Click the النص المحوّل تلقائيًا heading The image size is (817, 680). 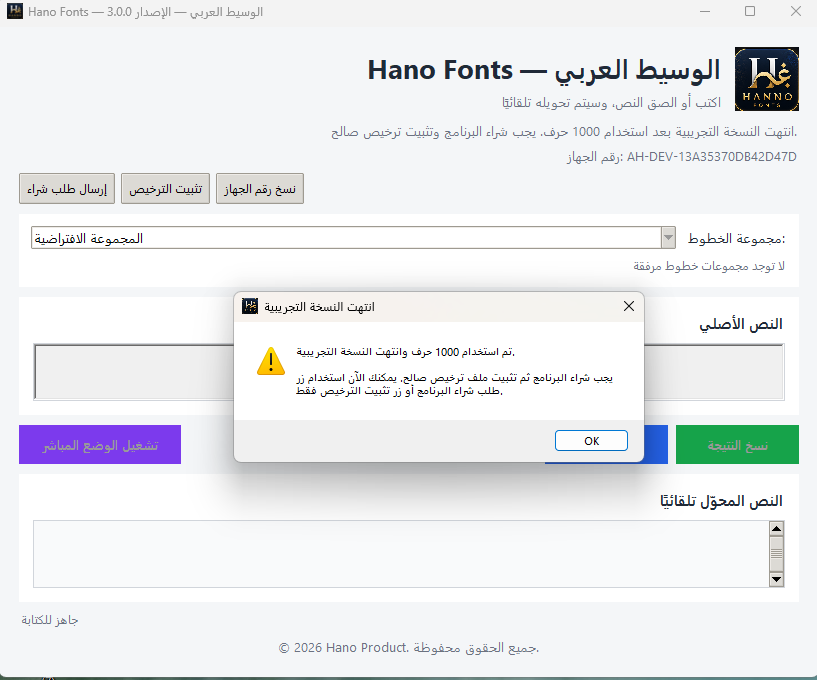[721, 501]
